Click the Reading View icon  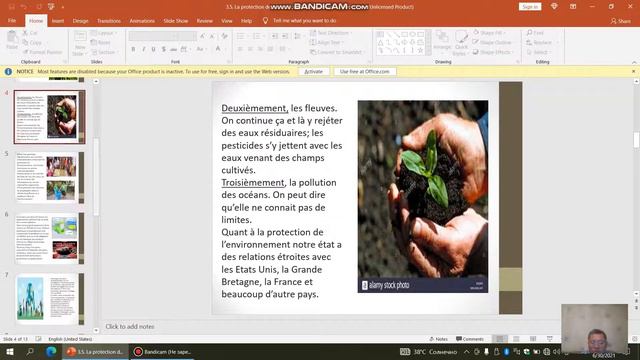(x=533, y=339)
